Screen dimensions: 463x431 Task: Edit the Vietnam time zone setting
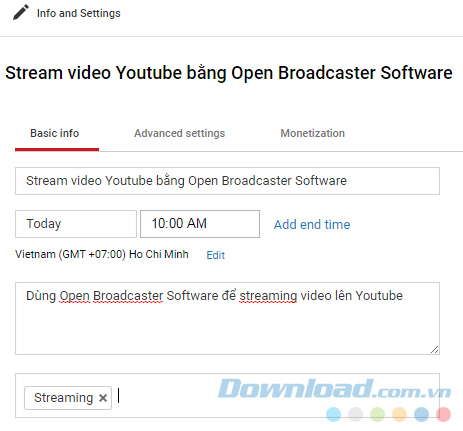click(216, 255)
